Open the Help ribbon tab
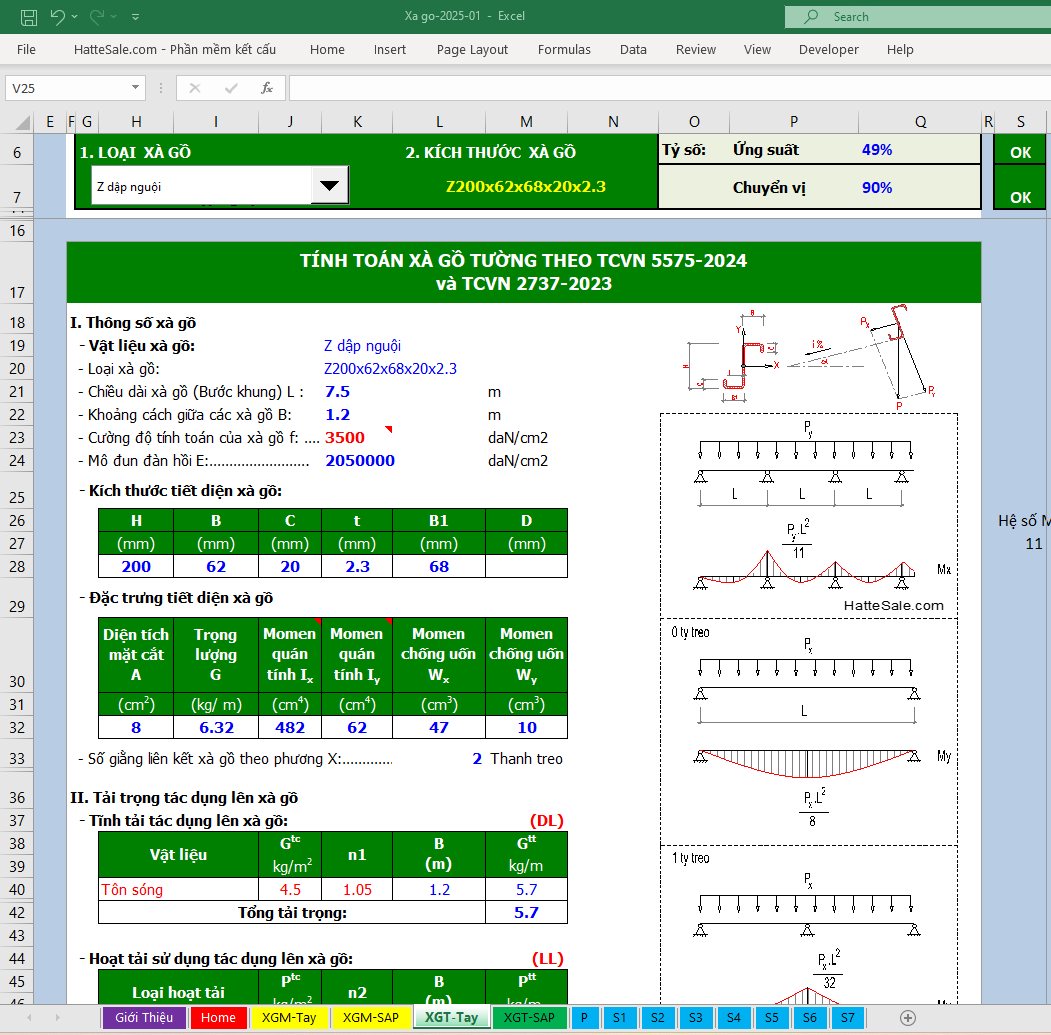Viewport: 1051px width, 1035px height. [900, 50]
